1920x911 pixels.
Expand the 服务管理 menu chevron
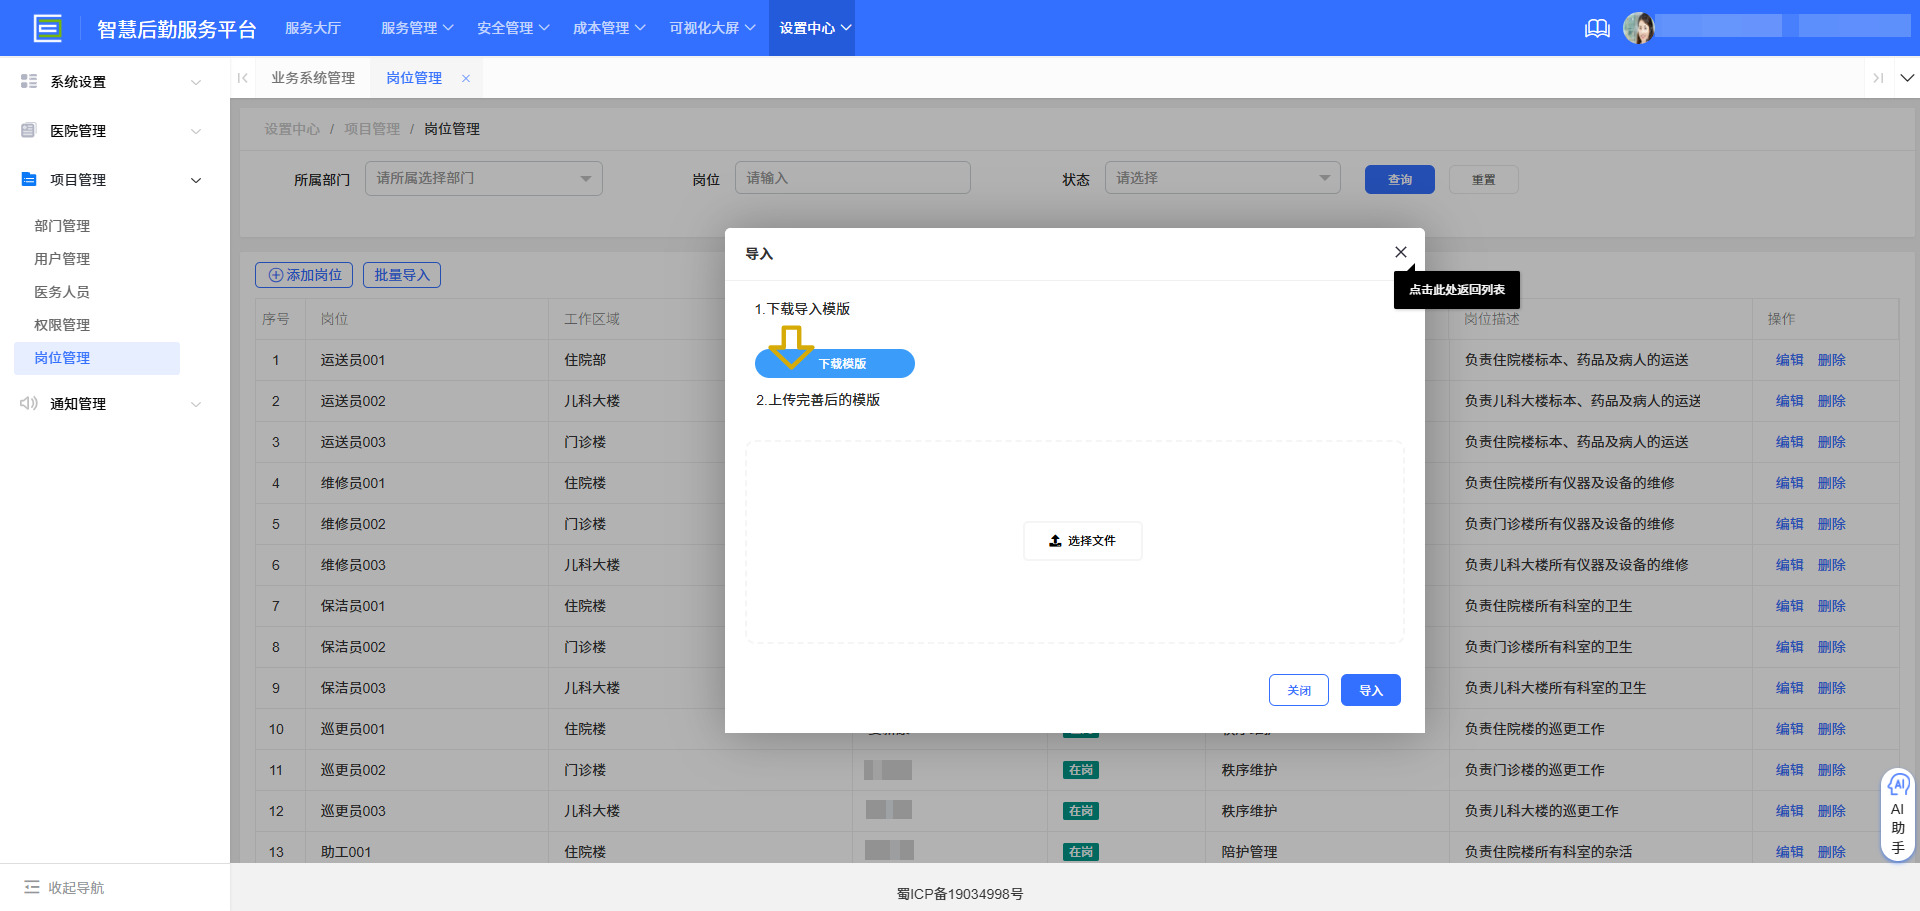(449, 28)
